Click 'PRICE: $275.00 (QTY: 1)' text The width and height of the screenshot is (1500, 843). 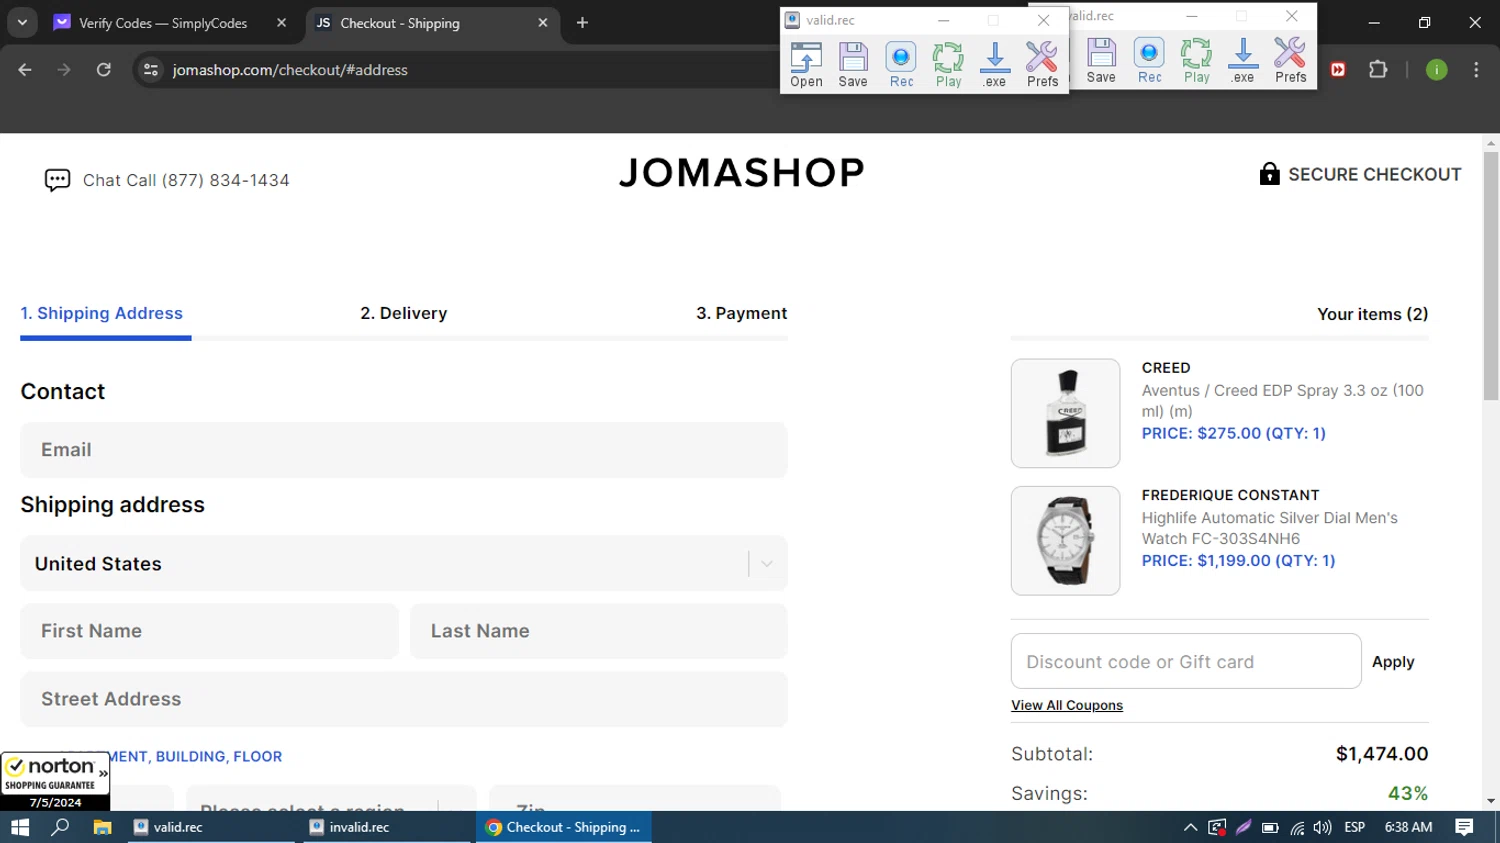1234,433
